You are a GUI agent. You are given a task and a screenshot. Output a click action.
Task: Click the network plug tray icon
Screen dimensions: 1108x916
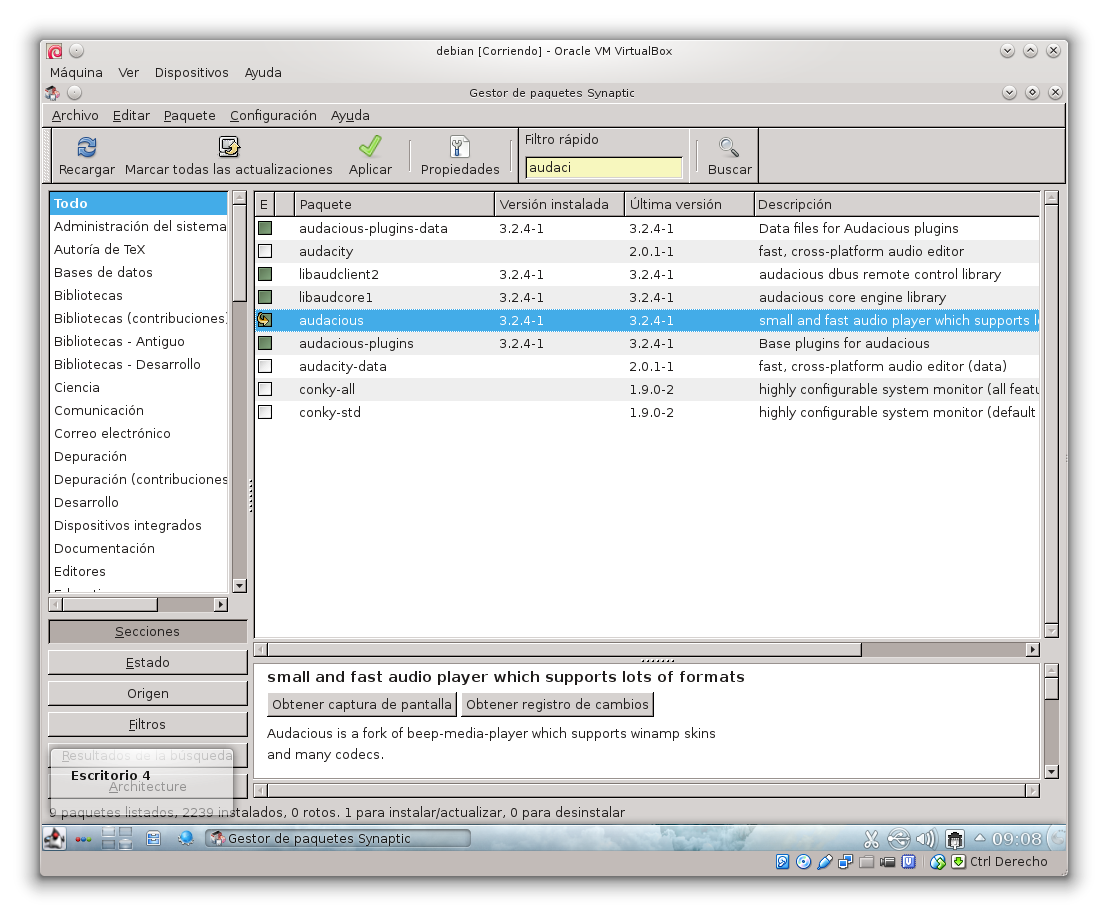pos(955,839)
